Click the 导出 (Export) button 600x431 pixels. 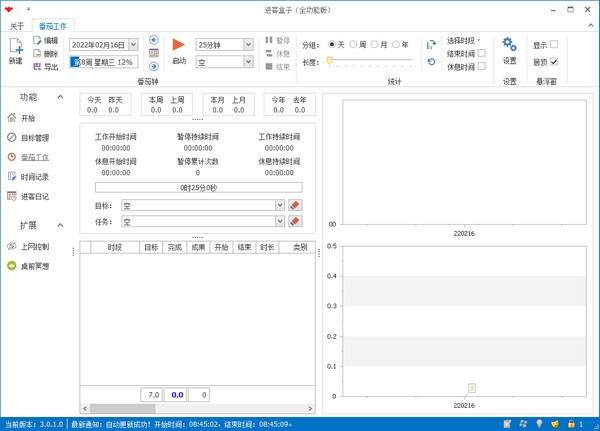[45, 66]
